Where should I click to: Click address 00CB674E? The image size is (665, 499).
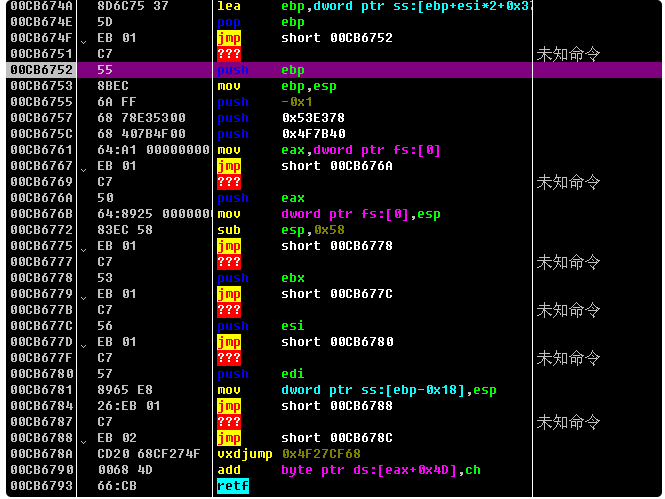tap(42, 22)
